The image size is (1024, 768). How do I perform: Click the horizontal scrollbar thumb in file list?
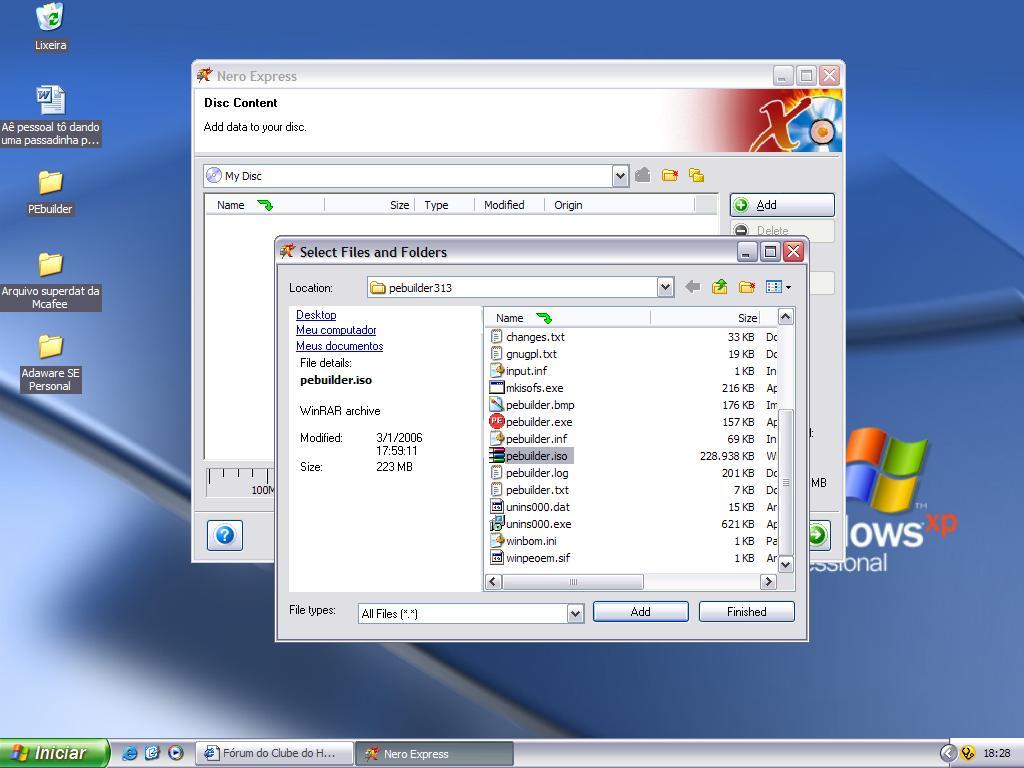click(573, 581)
